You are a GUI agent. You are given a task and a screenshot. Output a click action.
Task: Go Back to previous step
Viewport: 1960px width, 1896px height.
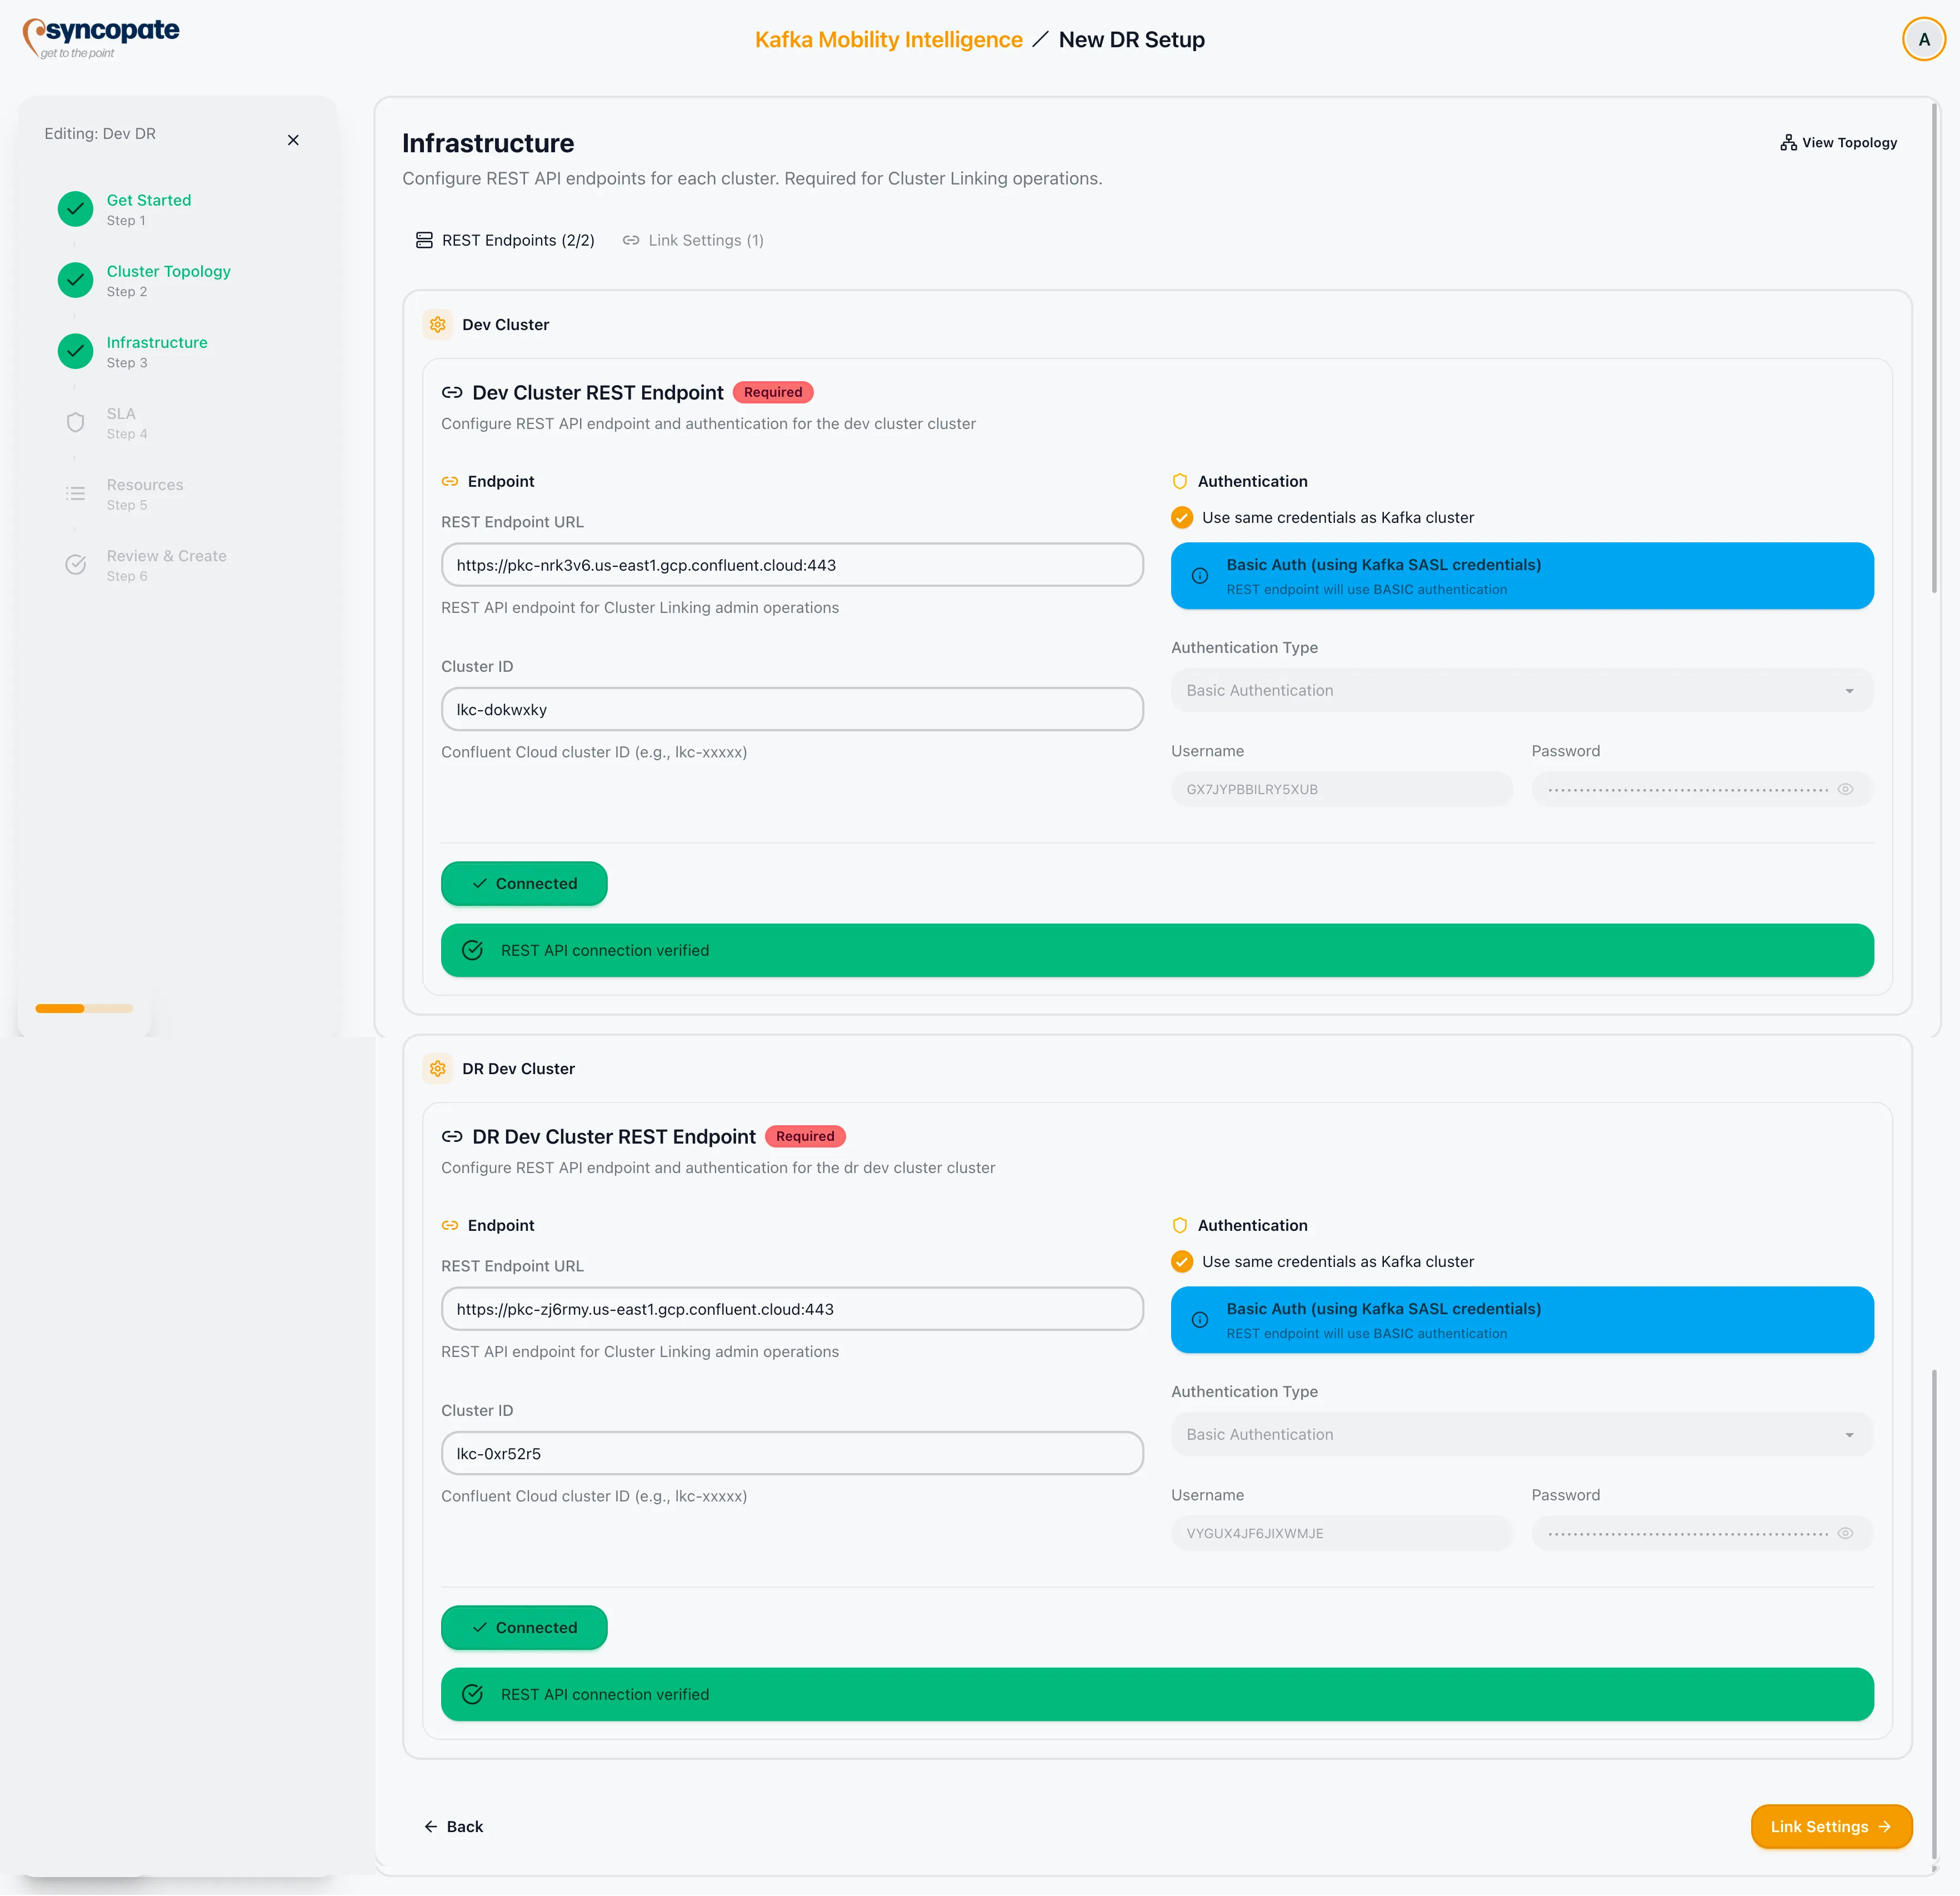[x=453, y=1827]
